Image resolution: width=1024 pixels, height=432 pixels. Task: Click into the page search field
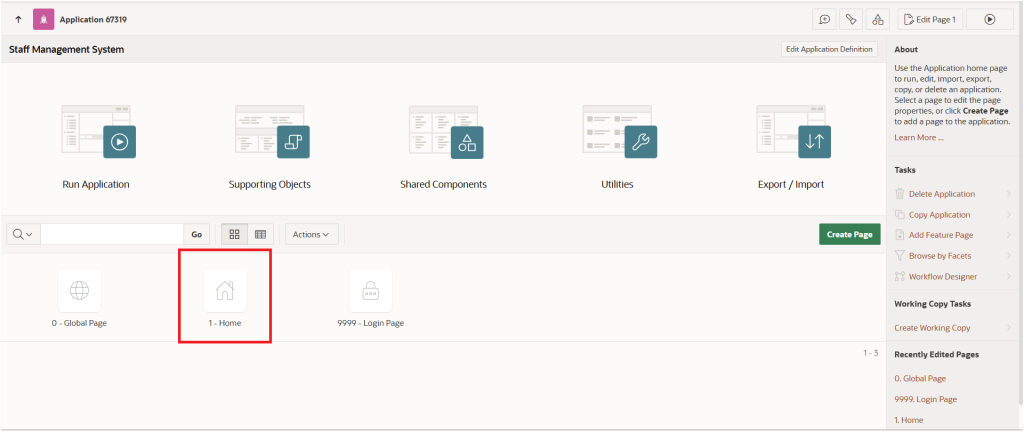tap(111, 234)
